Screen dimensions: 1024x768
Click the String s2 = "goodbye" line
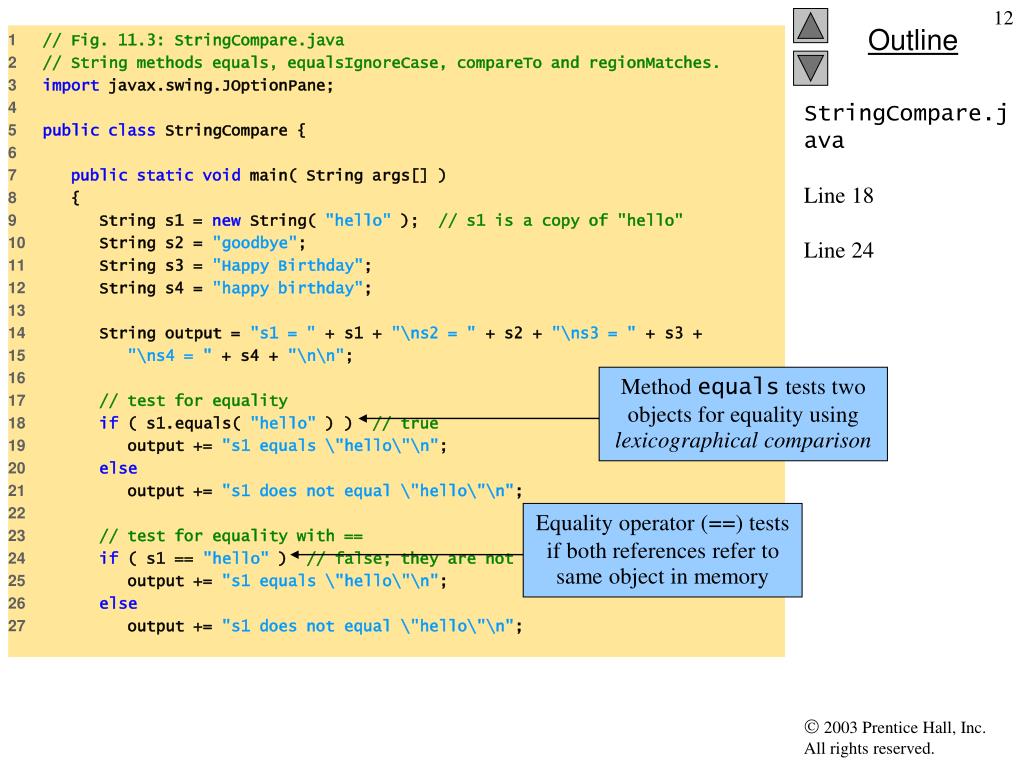click(x=202, y=243)
